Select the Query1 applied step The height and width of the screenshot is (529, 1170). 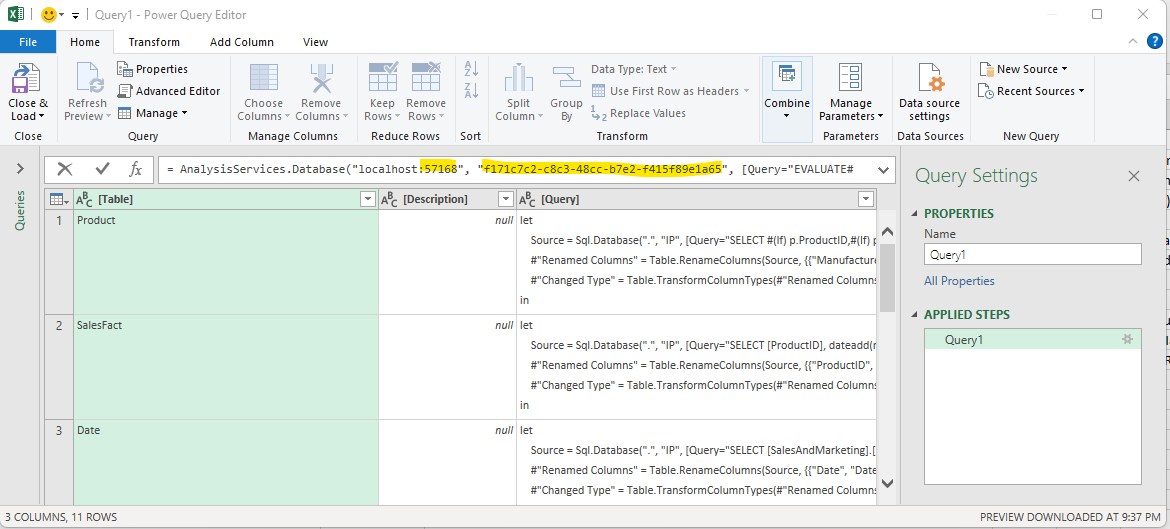(x=1033, y=339)
